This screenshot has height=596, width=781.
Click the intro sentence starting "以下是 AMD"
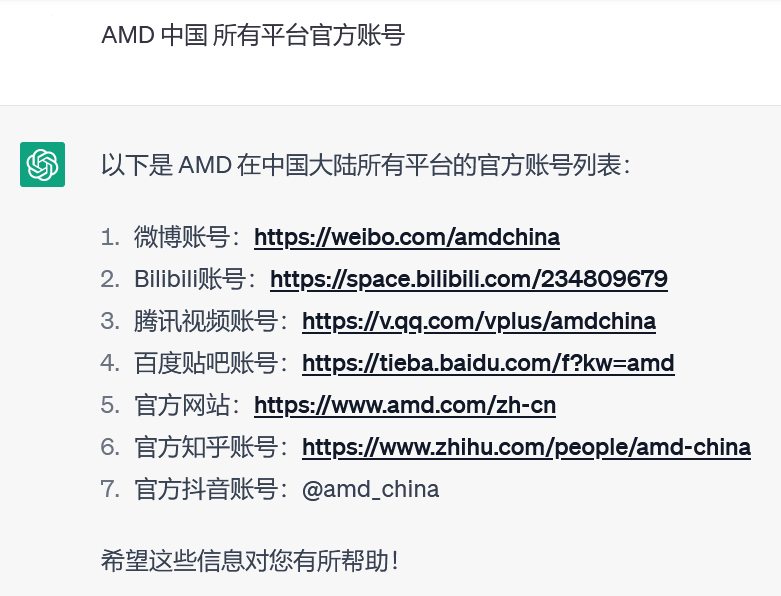(366, 165)
